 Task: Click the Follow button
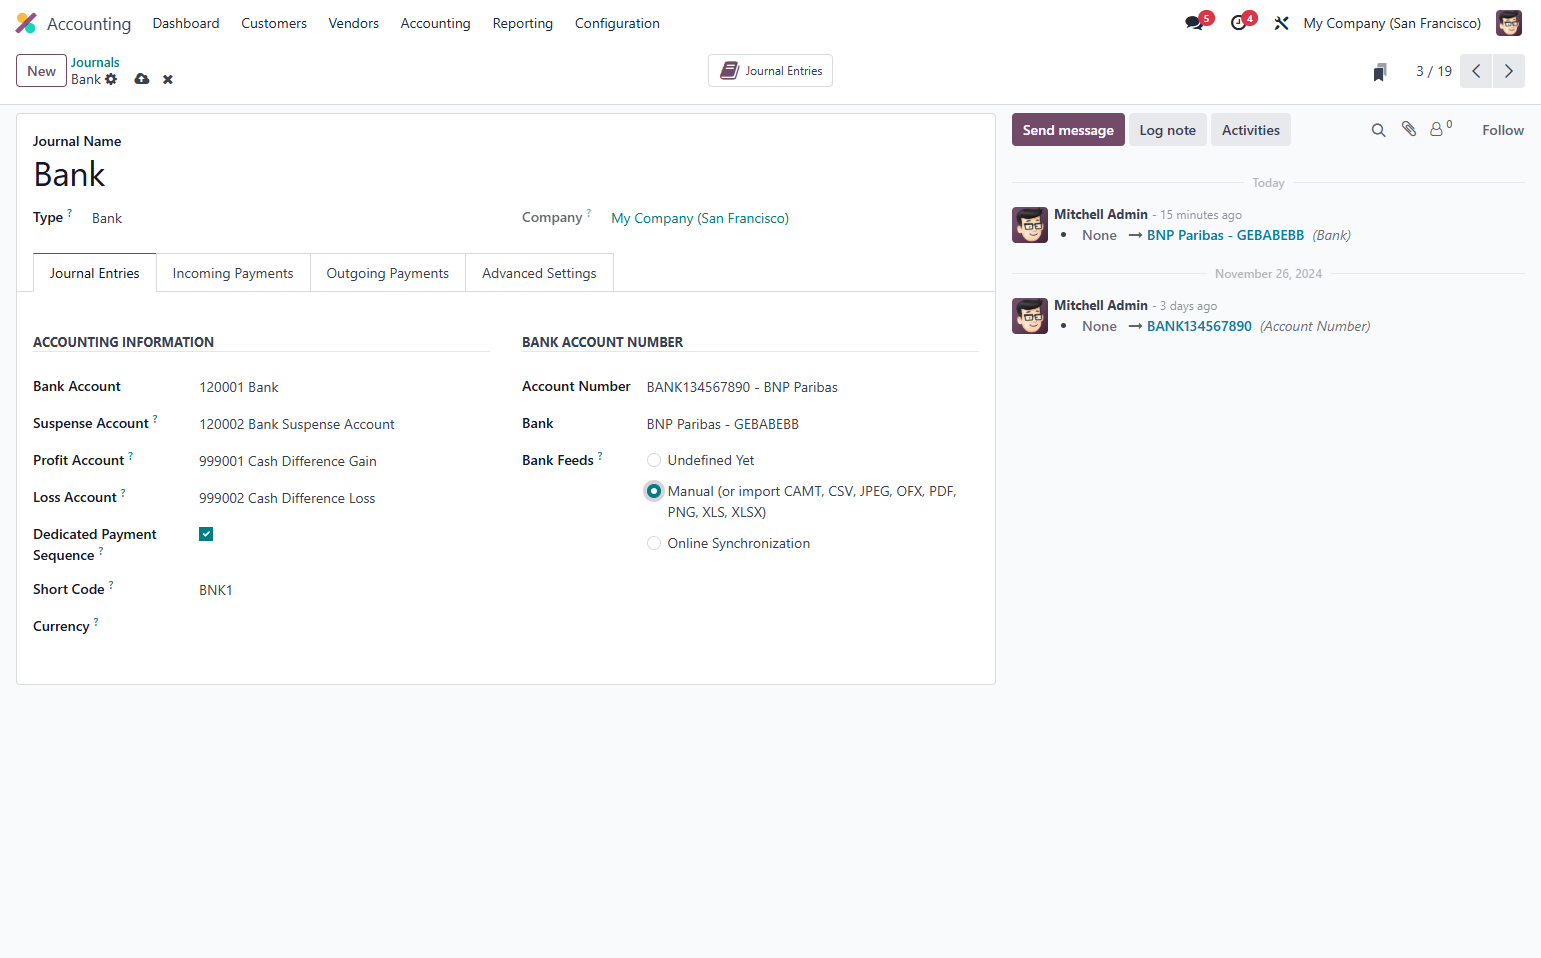pyautogui.click(x=1502, y=130)
